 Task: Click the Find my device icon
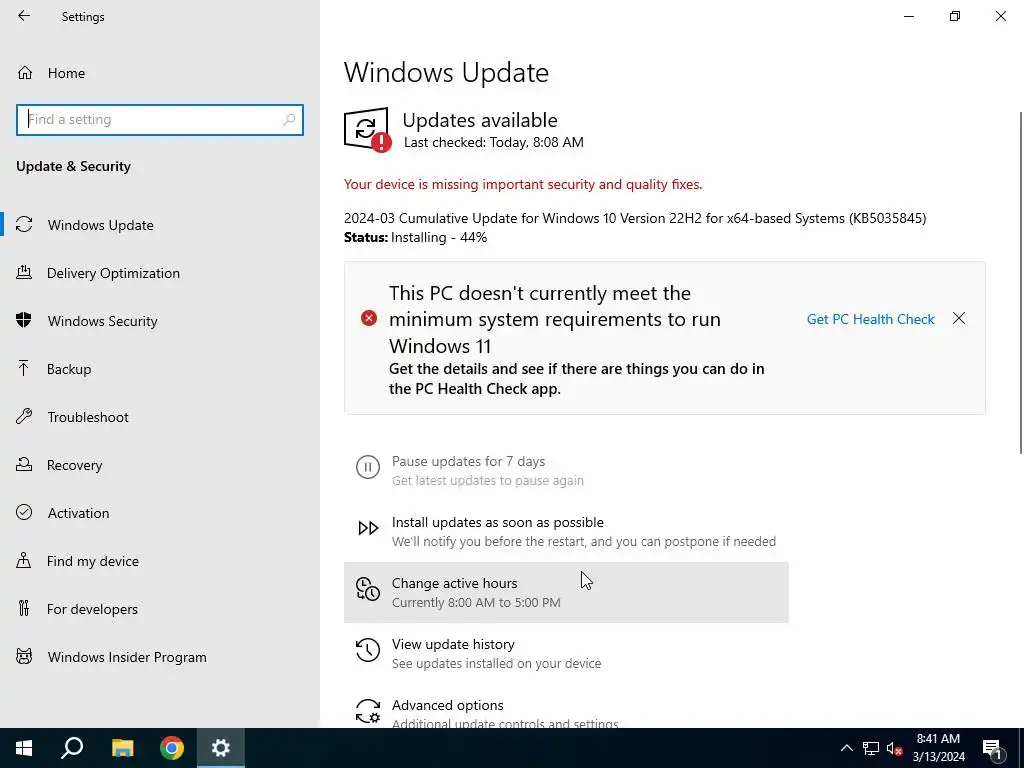pos(24,561)
